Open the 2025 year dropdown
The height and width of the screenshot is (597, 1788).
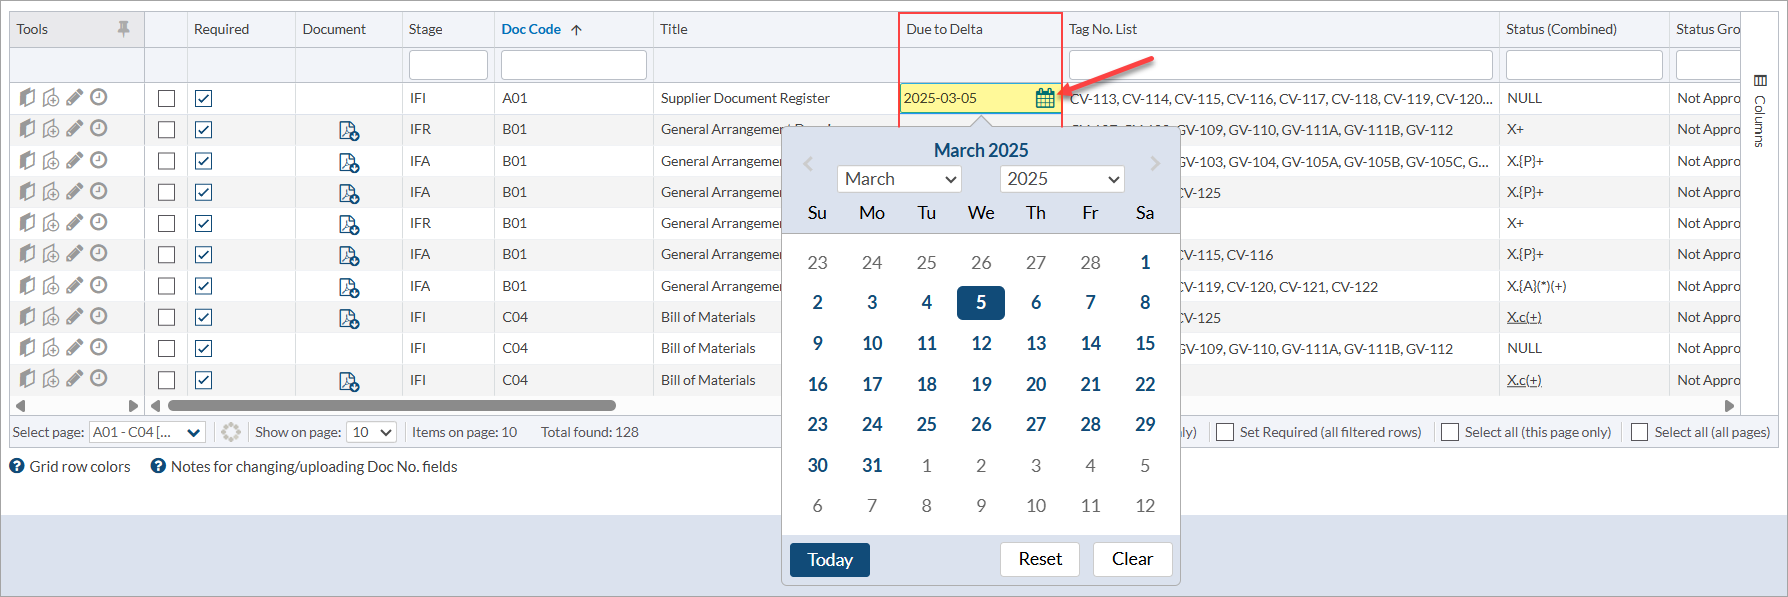coord(1062,179)
